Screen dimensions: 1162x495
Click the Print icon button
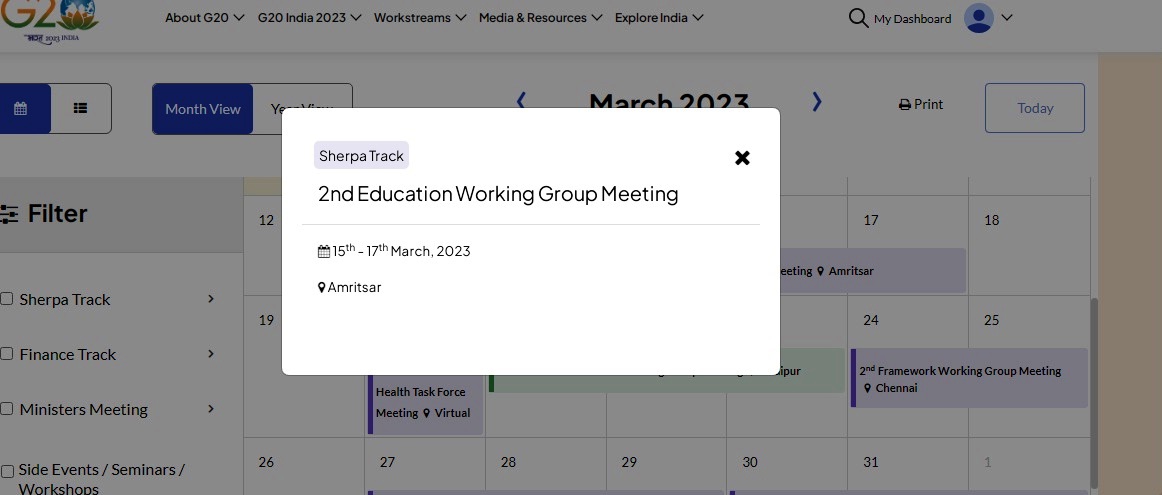[921, 104]
